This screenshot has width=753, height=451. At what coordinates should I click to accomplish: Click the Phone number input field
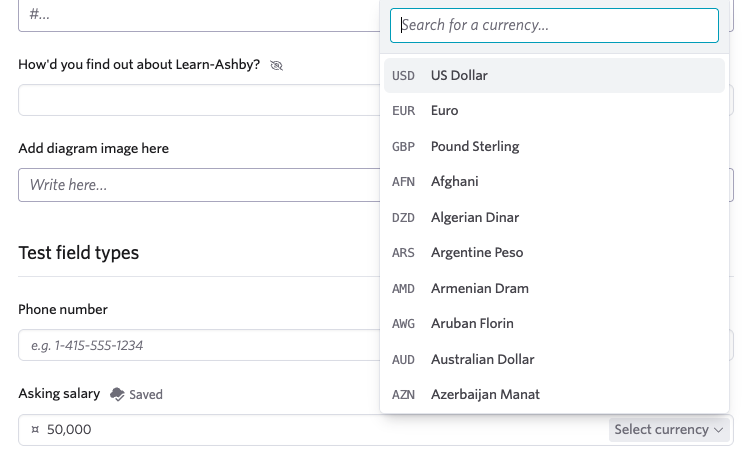point(199,345)
